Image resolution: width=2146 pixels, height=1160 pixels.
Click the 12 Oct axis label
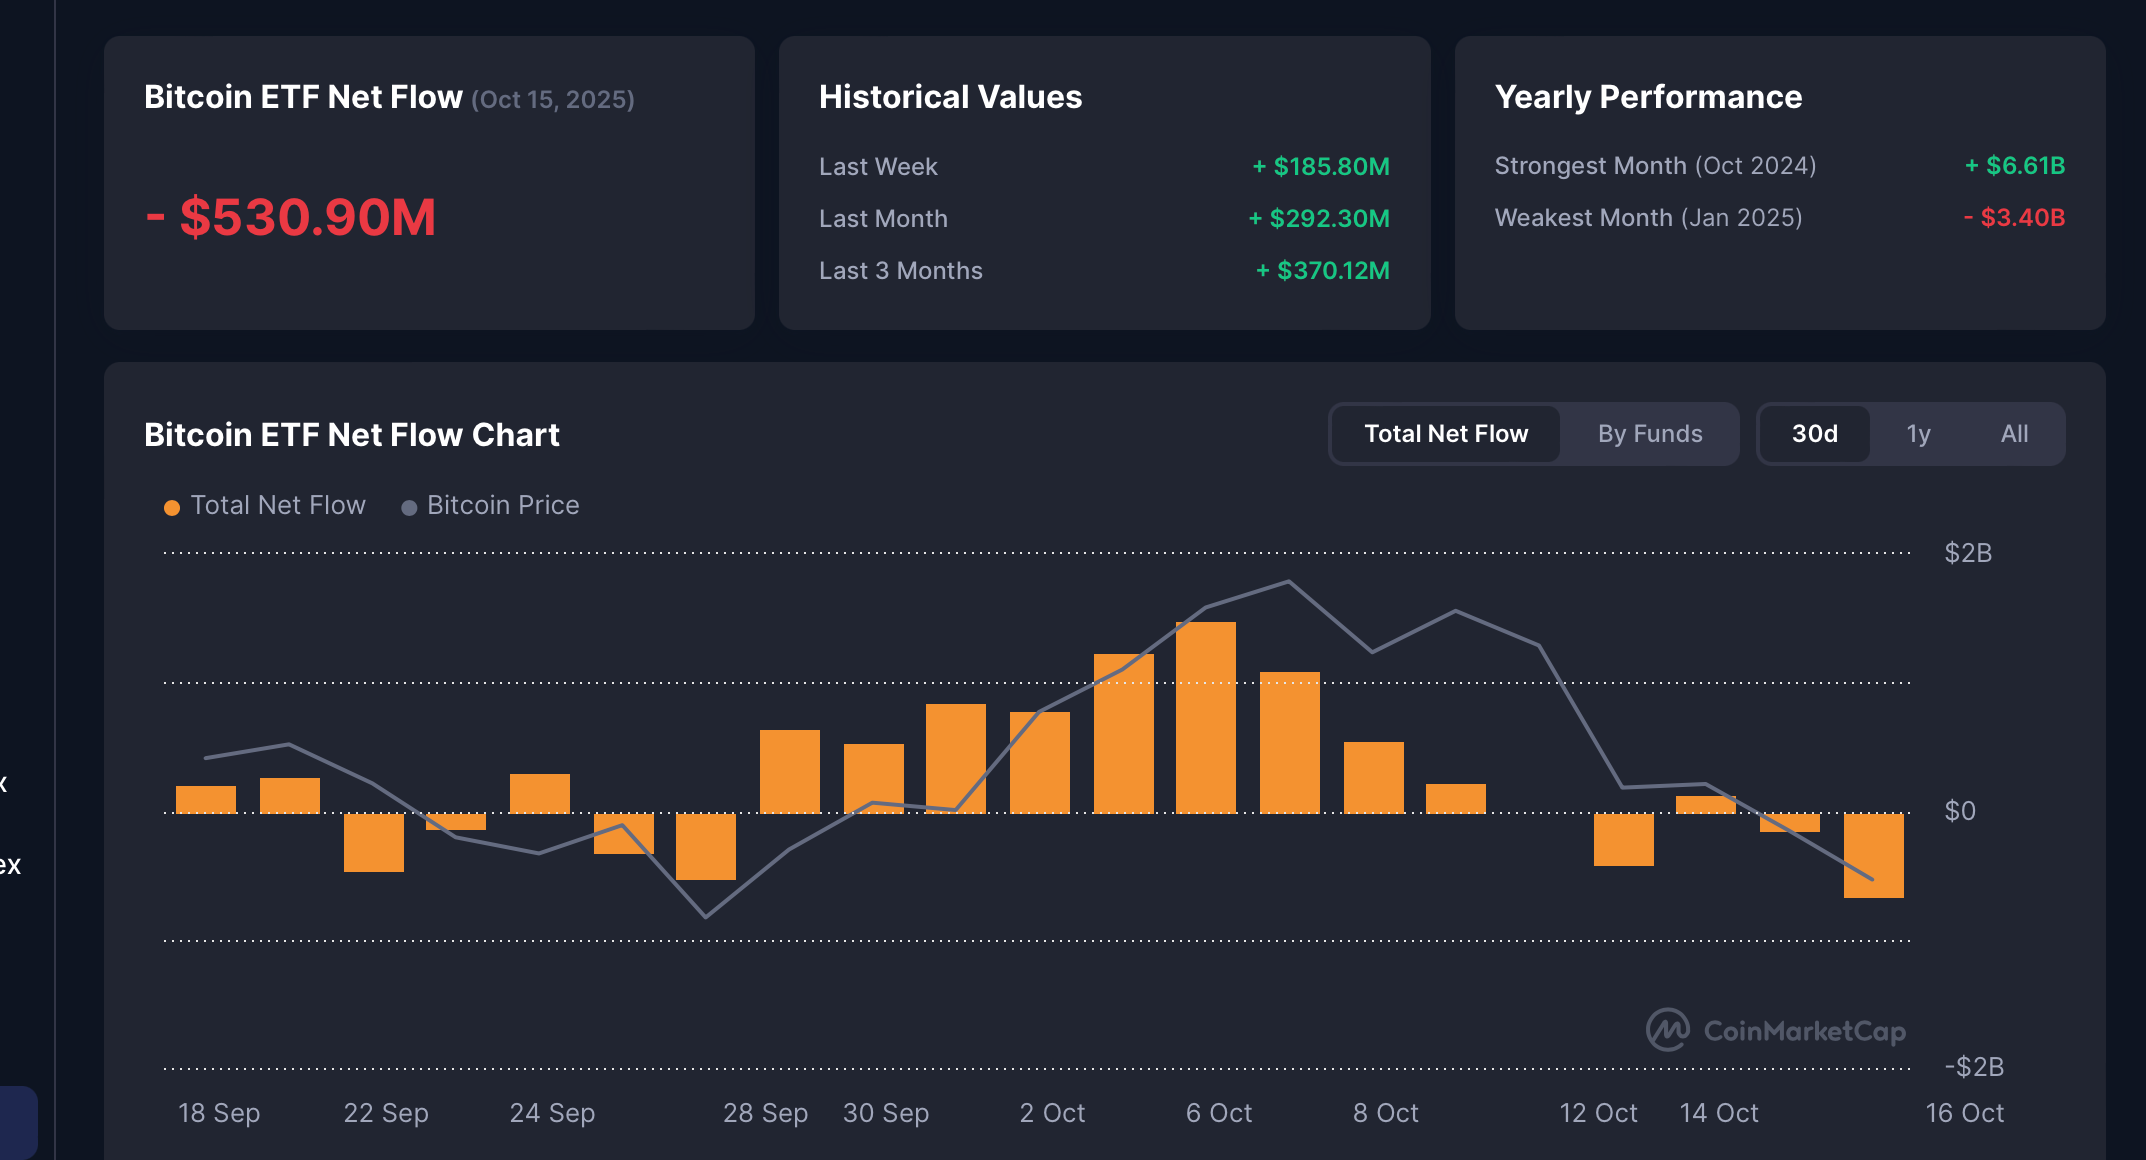coord(1598,1113)
